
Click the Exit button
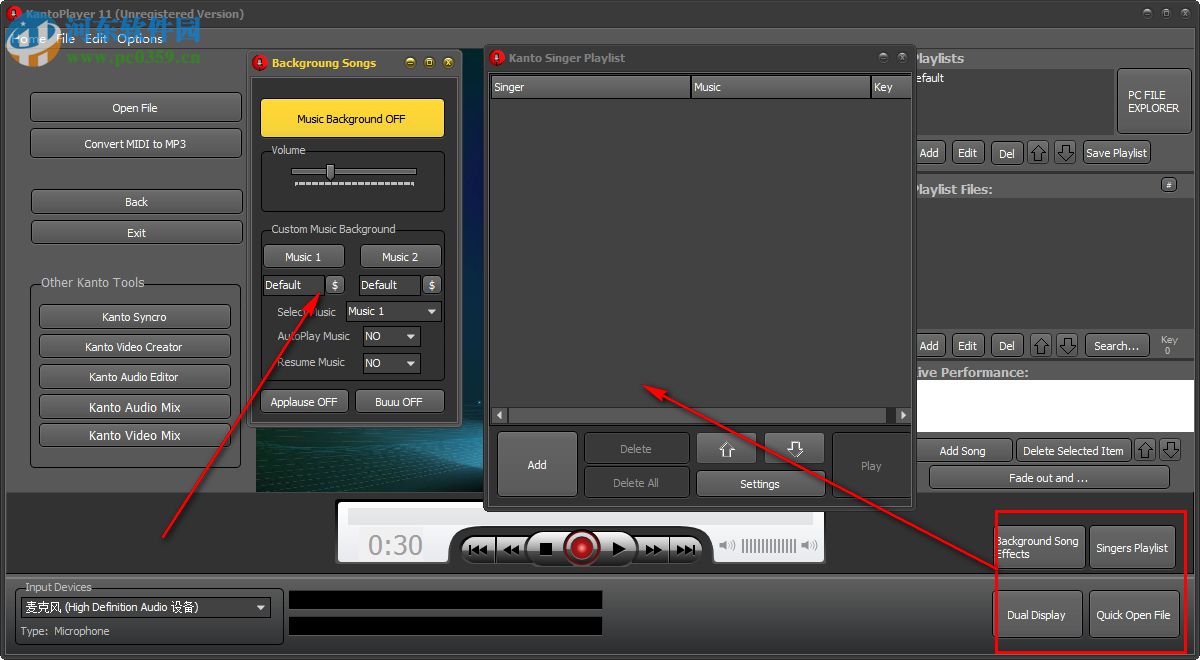[x=137, y=233]
